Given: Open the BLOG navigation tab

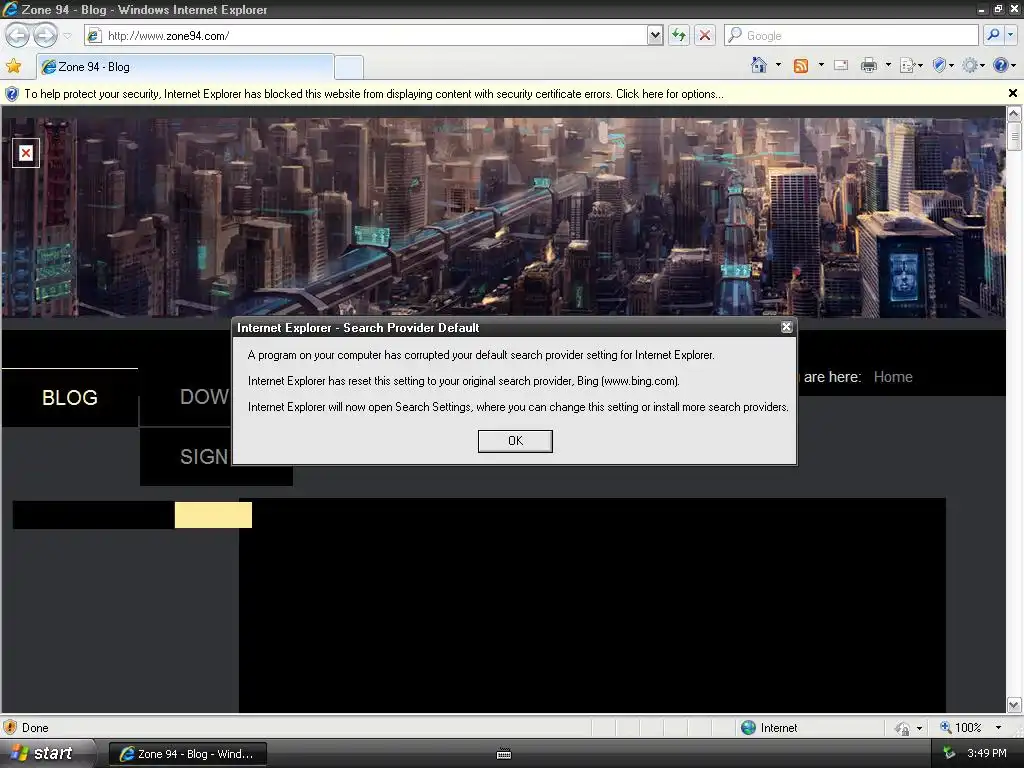Looking at the screenshot, I should pyautogui.click(x=70, y=397).
